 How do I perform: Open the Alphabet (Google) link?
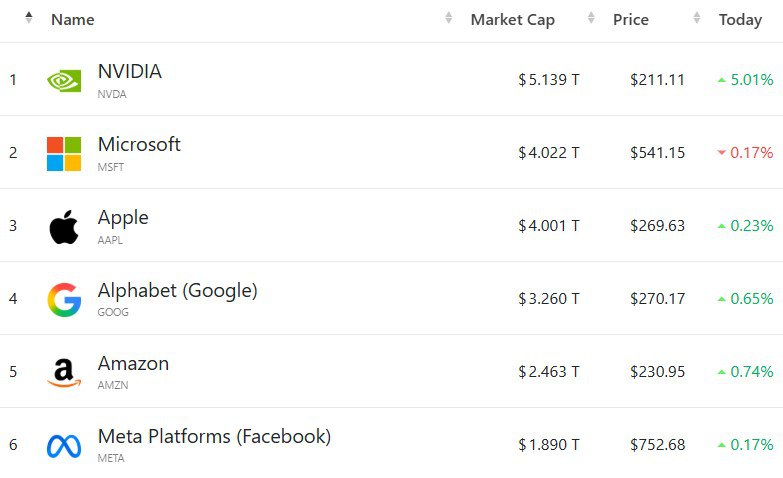pos(177,290)
